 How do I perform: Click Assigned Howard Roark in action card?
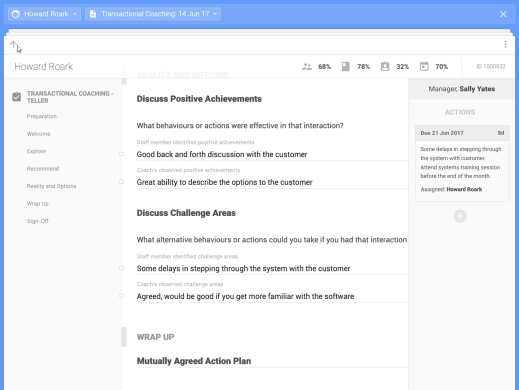451,189
